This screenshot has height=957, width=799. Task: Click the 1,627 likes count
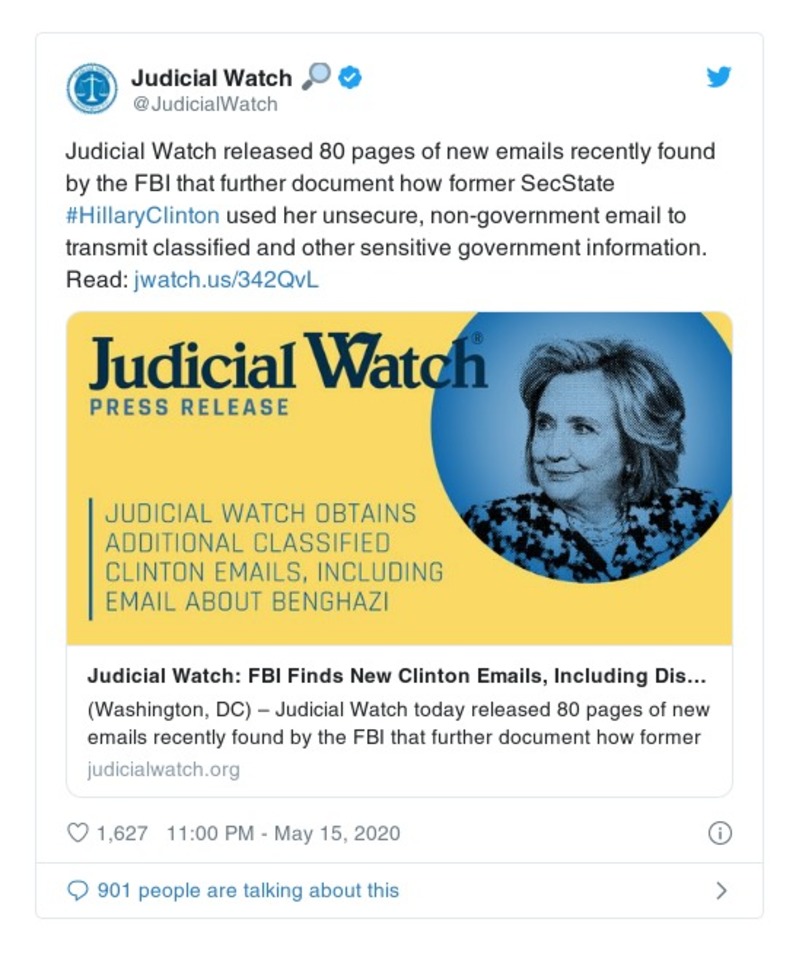pos(122,833)
